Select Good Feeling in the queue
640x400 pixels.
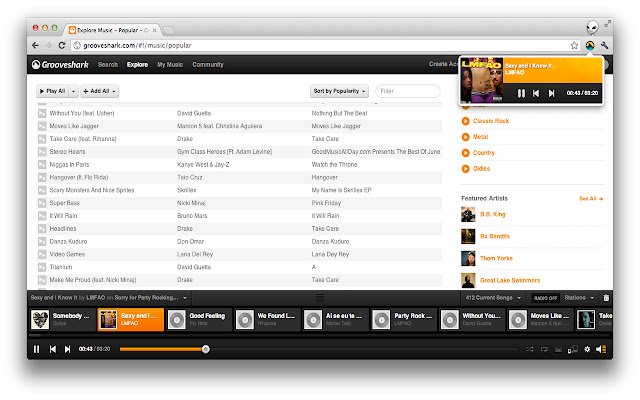point(199,320)
